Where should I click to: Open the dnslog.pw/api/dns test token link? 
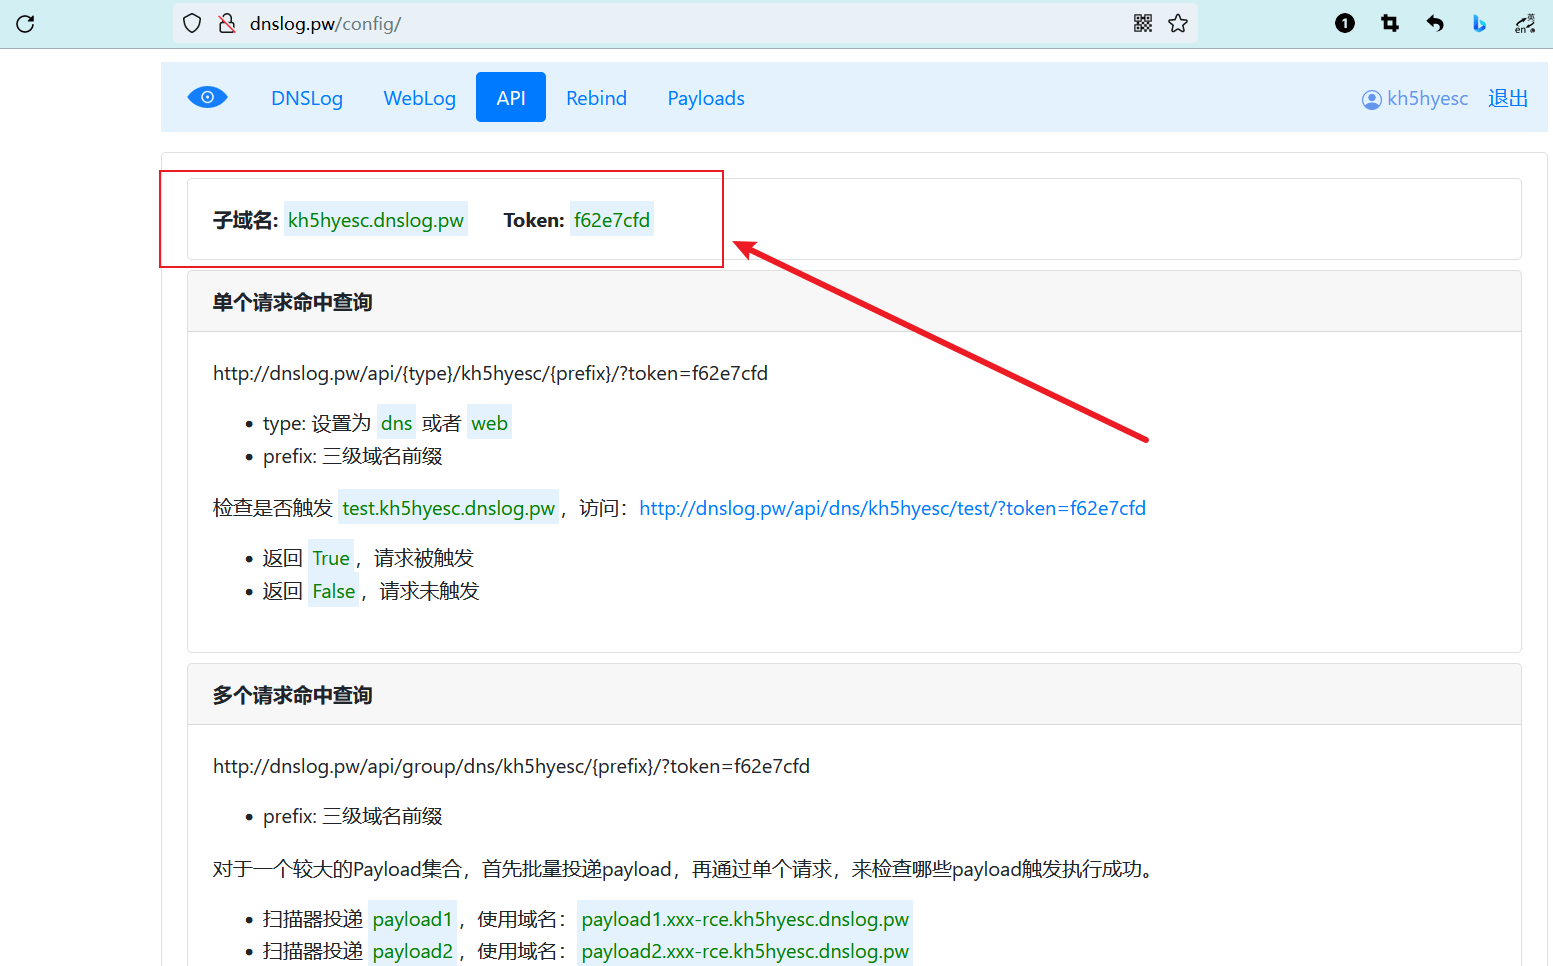(x=892, y=508)
